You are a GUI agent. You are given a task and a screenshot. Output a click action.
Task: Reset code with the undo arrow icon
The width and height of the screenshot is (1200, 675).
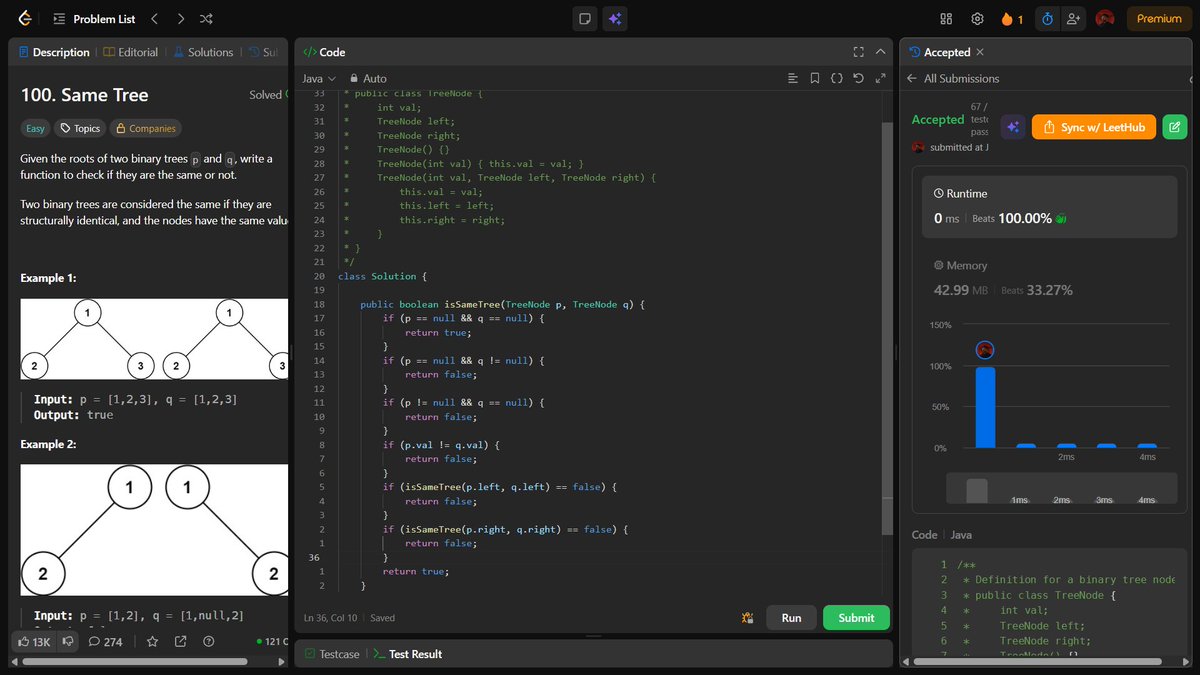click(x=859, y=78)
